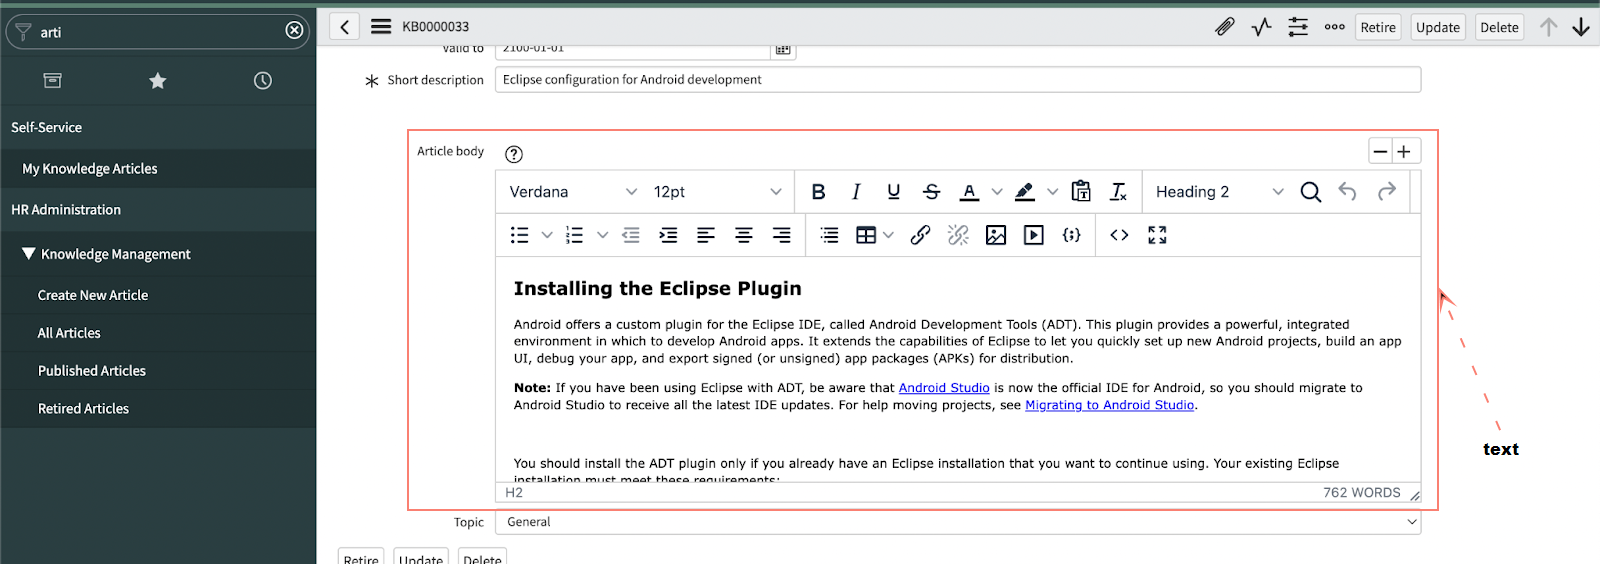Follow the Android Studio hyperlink
This screenshot has height=564, width=1600.
pos(944,388)
